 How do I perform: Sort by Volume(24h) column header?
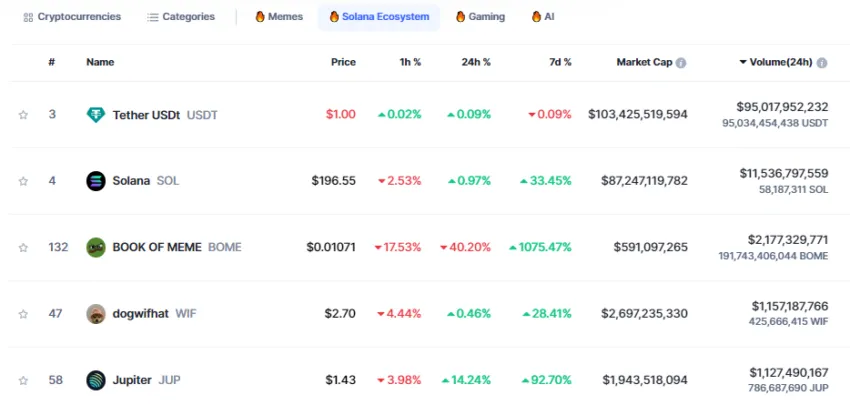777,62
